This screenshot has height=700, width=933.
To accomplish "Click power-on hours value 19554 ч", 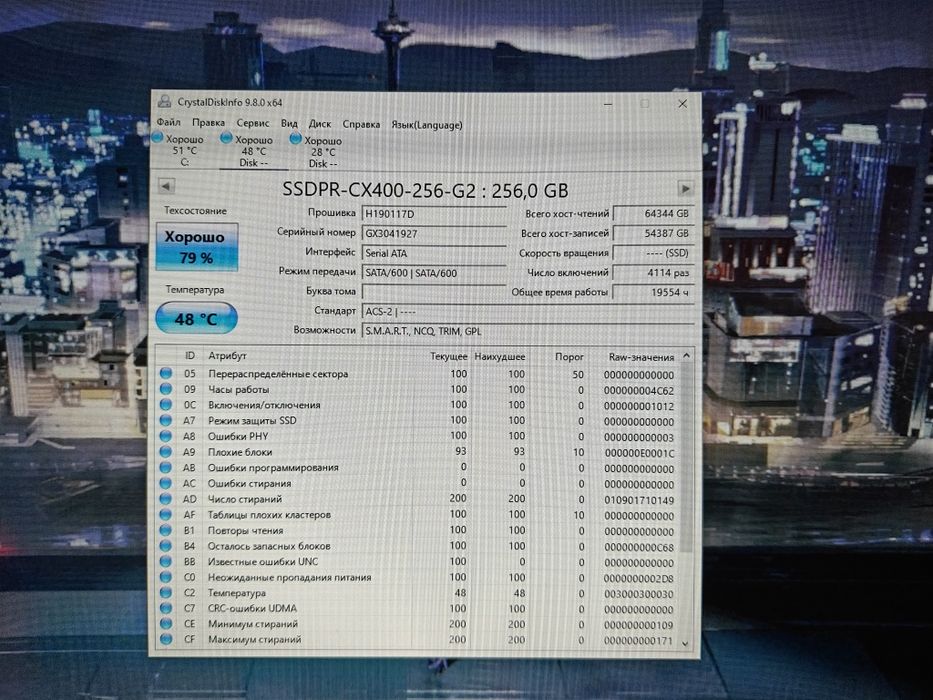I will click(x=653, y=292).
